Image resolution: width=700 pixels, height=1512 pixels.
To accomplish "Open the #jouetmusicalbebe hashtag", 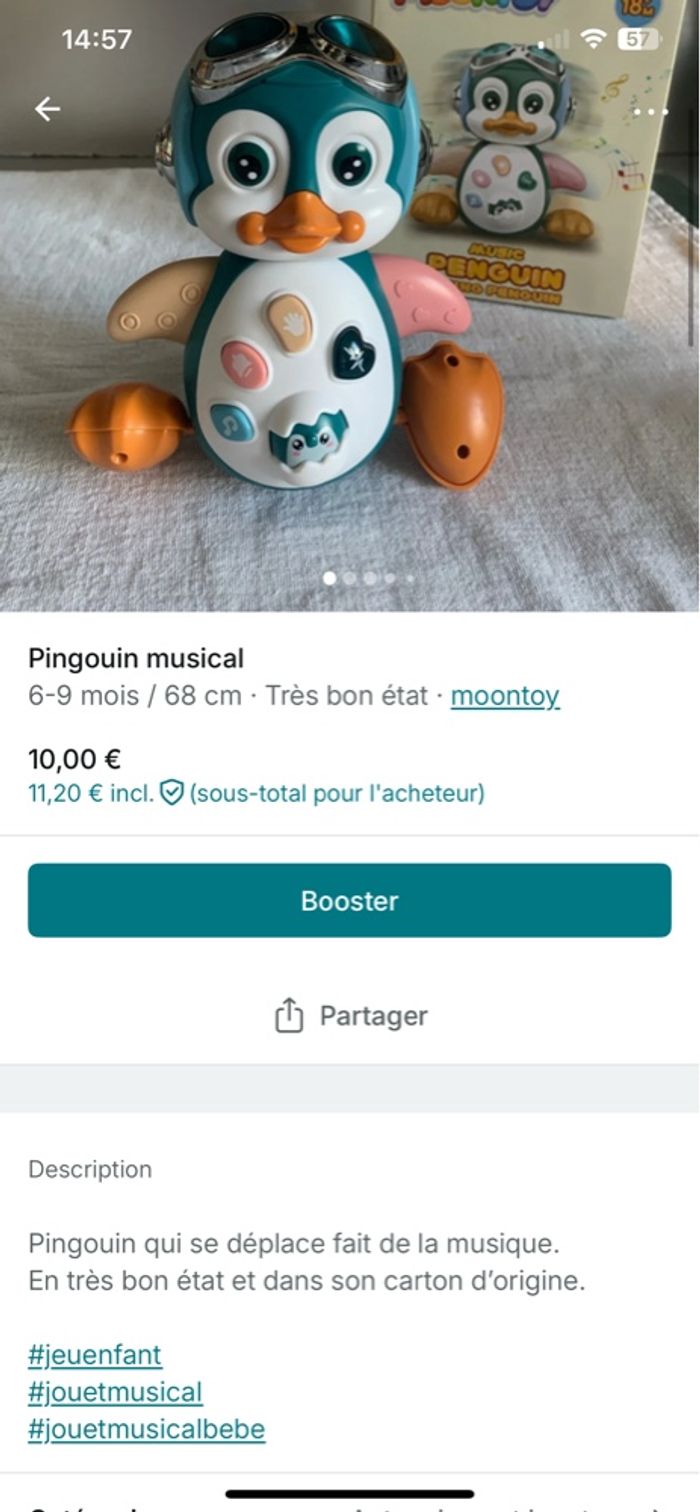I will (x=147, y=1429).
